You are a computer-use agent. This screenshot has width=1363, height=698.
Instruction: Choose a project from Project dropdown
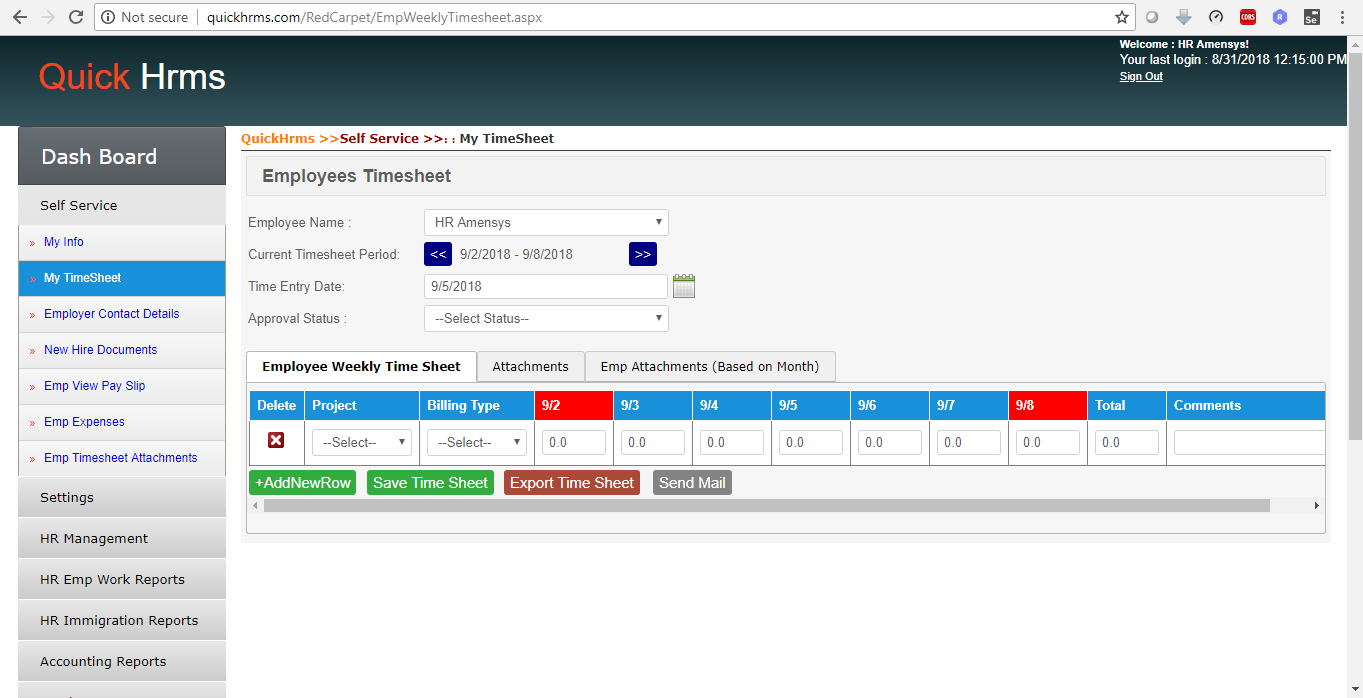362,442
